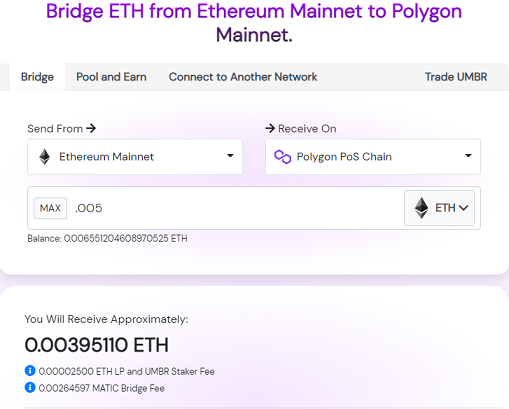Click the 0.00395110 ETH receive amount
This screenshot has width=509, height=409.
coord(97,345)
